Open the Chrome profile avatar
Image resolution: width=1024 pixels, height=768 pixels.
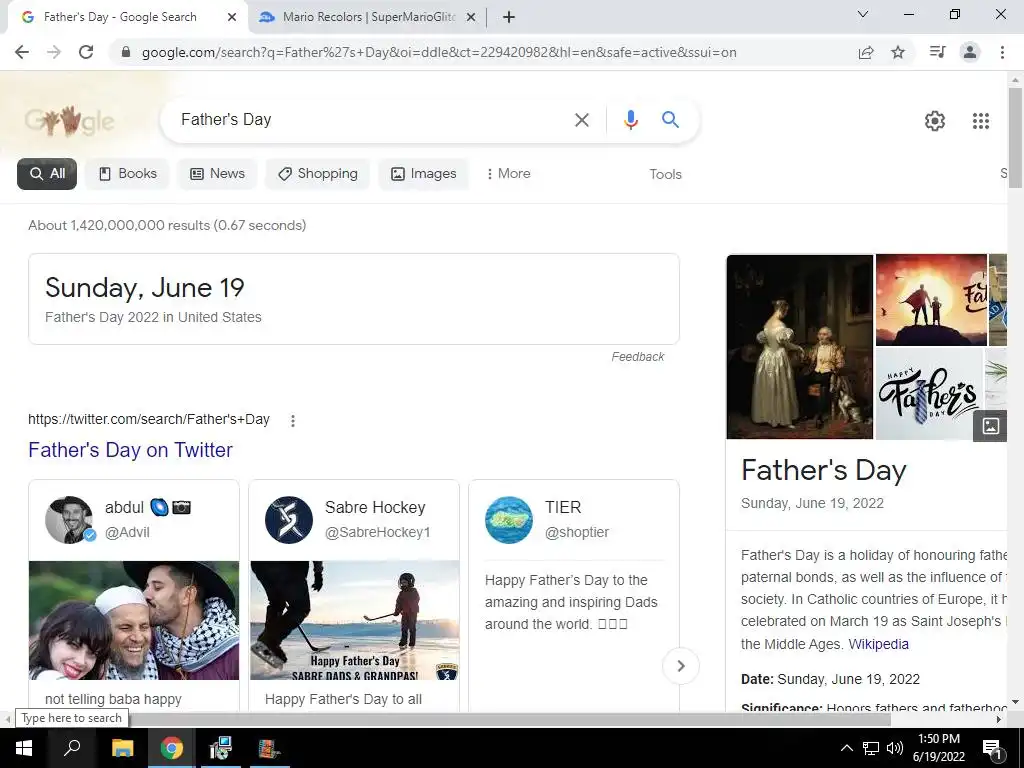point(970,52)
